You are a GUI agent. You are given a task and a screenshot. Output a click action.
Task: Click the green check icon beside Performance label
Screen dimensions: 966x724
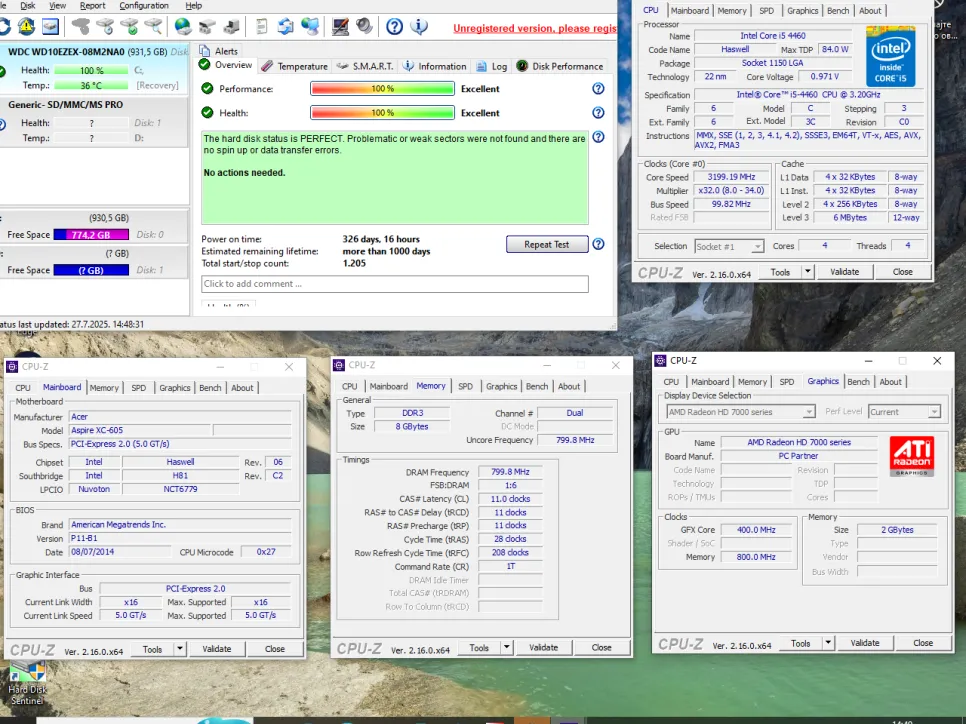click(208, 89)
